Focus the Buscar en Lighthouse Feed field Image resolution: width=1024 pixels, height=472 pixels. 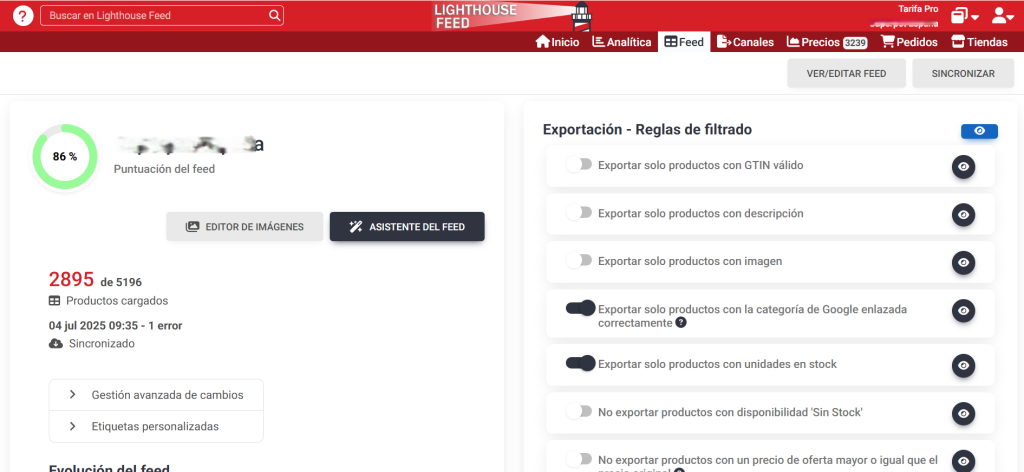click(x=162, y=16)
